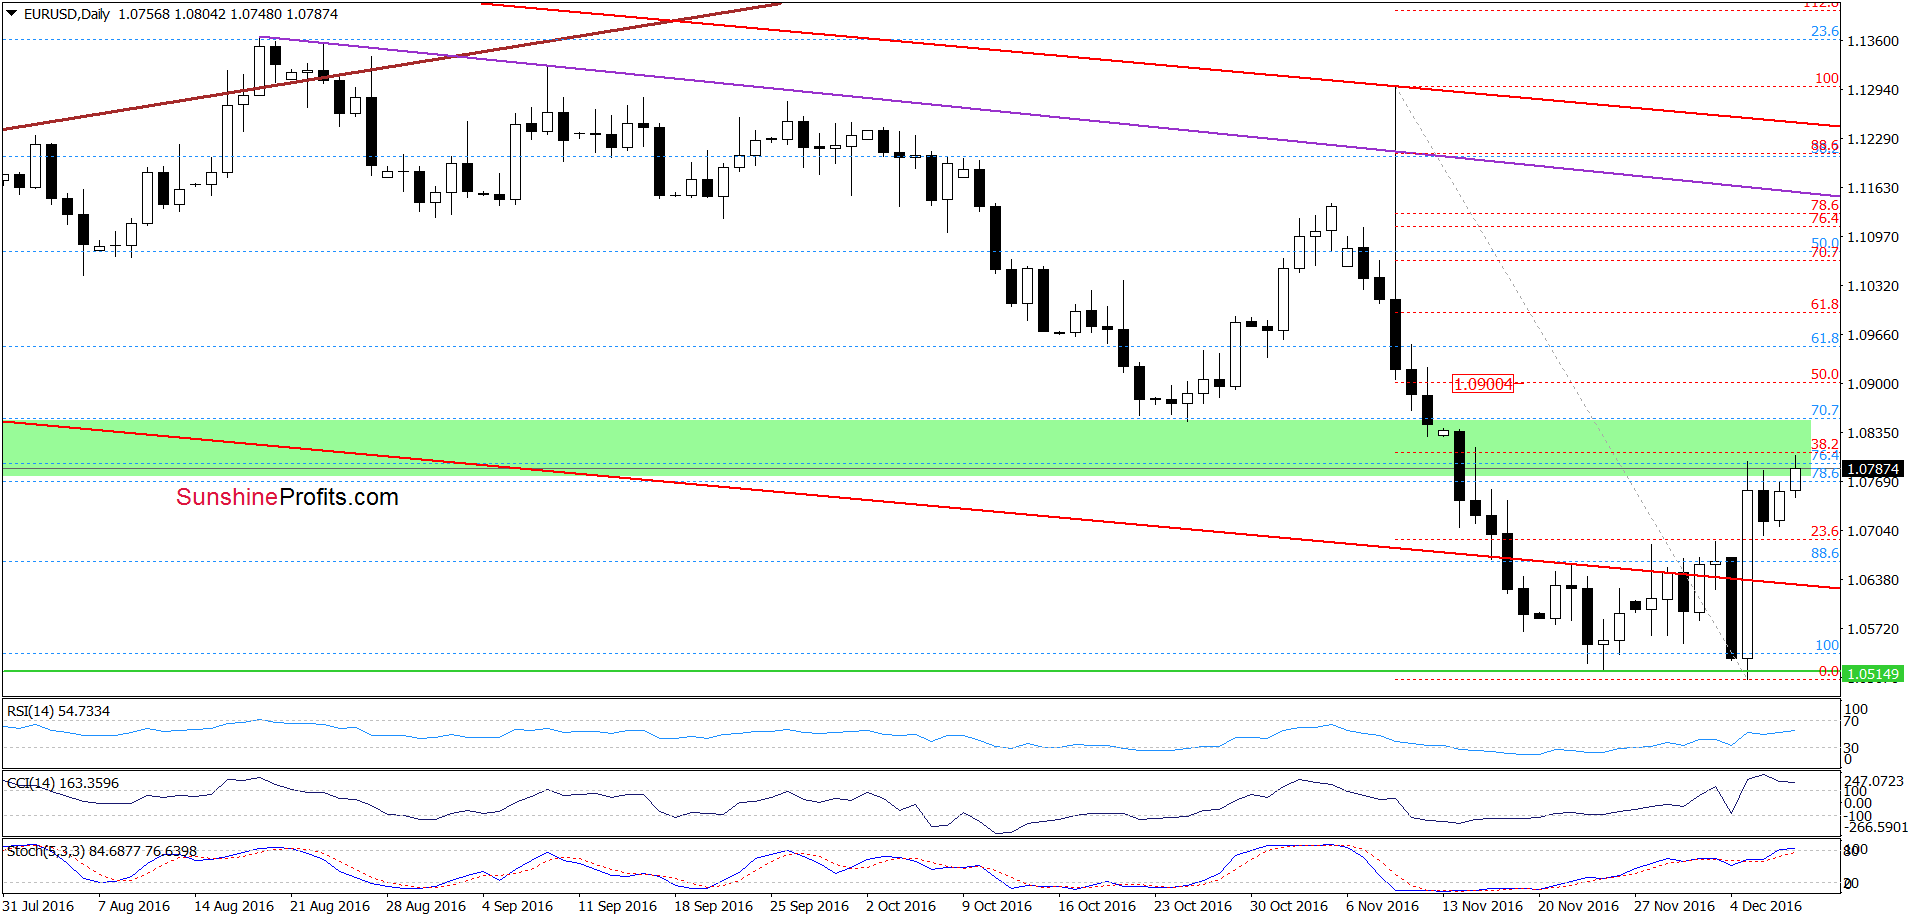Click the 7 Aug 2016 date label
This screenshot has width=1908, height=920.
click(134, 906)
